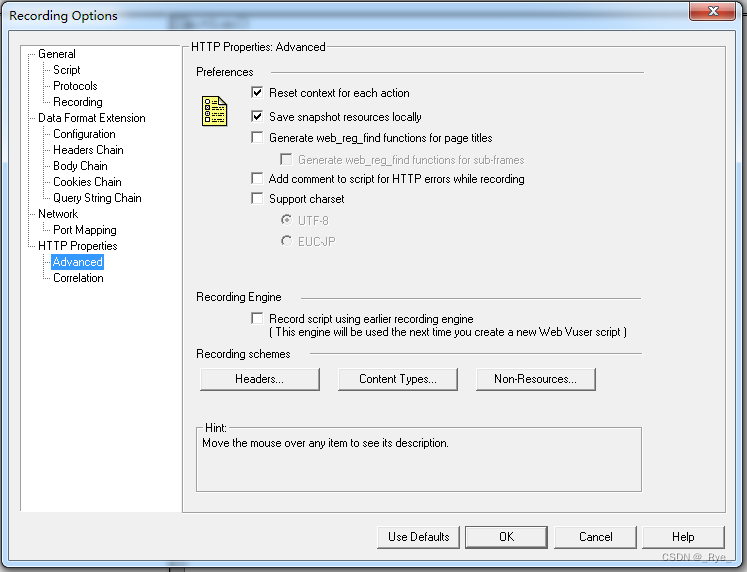This screenshot has height=572, width=747.
Task: Open the Configuration tree item
Action: click(x=84, y=134)
